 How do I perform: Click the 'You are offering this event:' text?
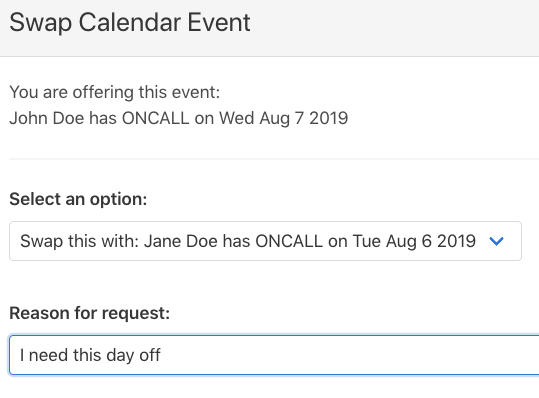114,92
